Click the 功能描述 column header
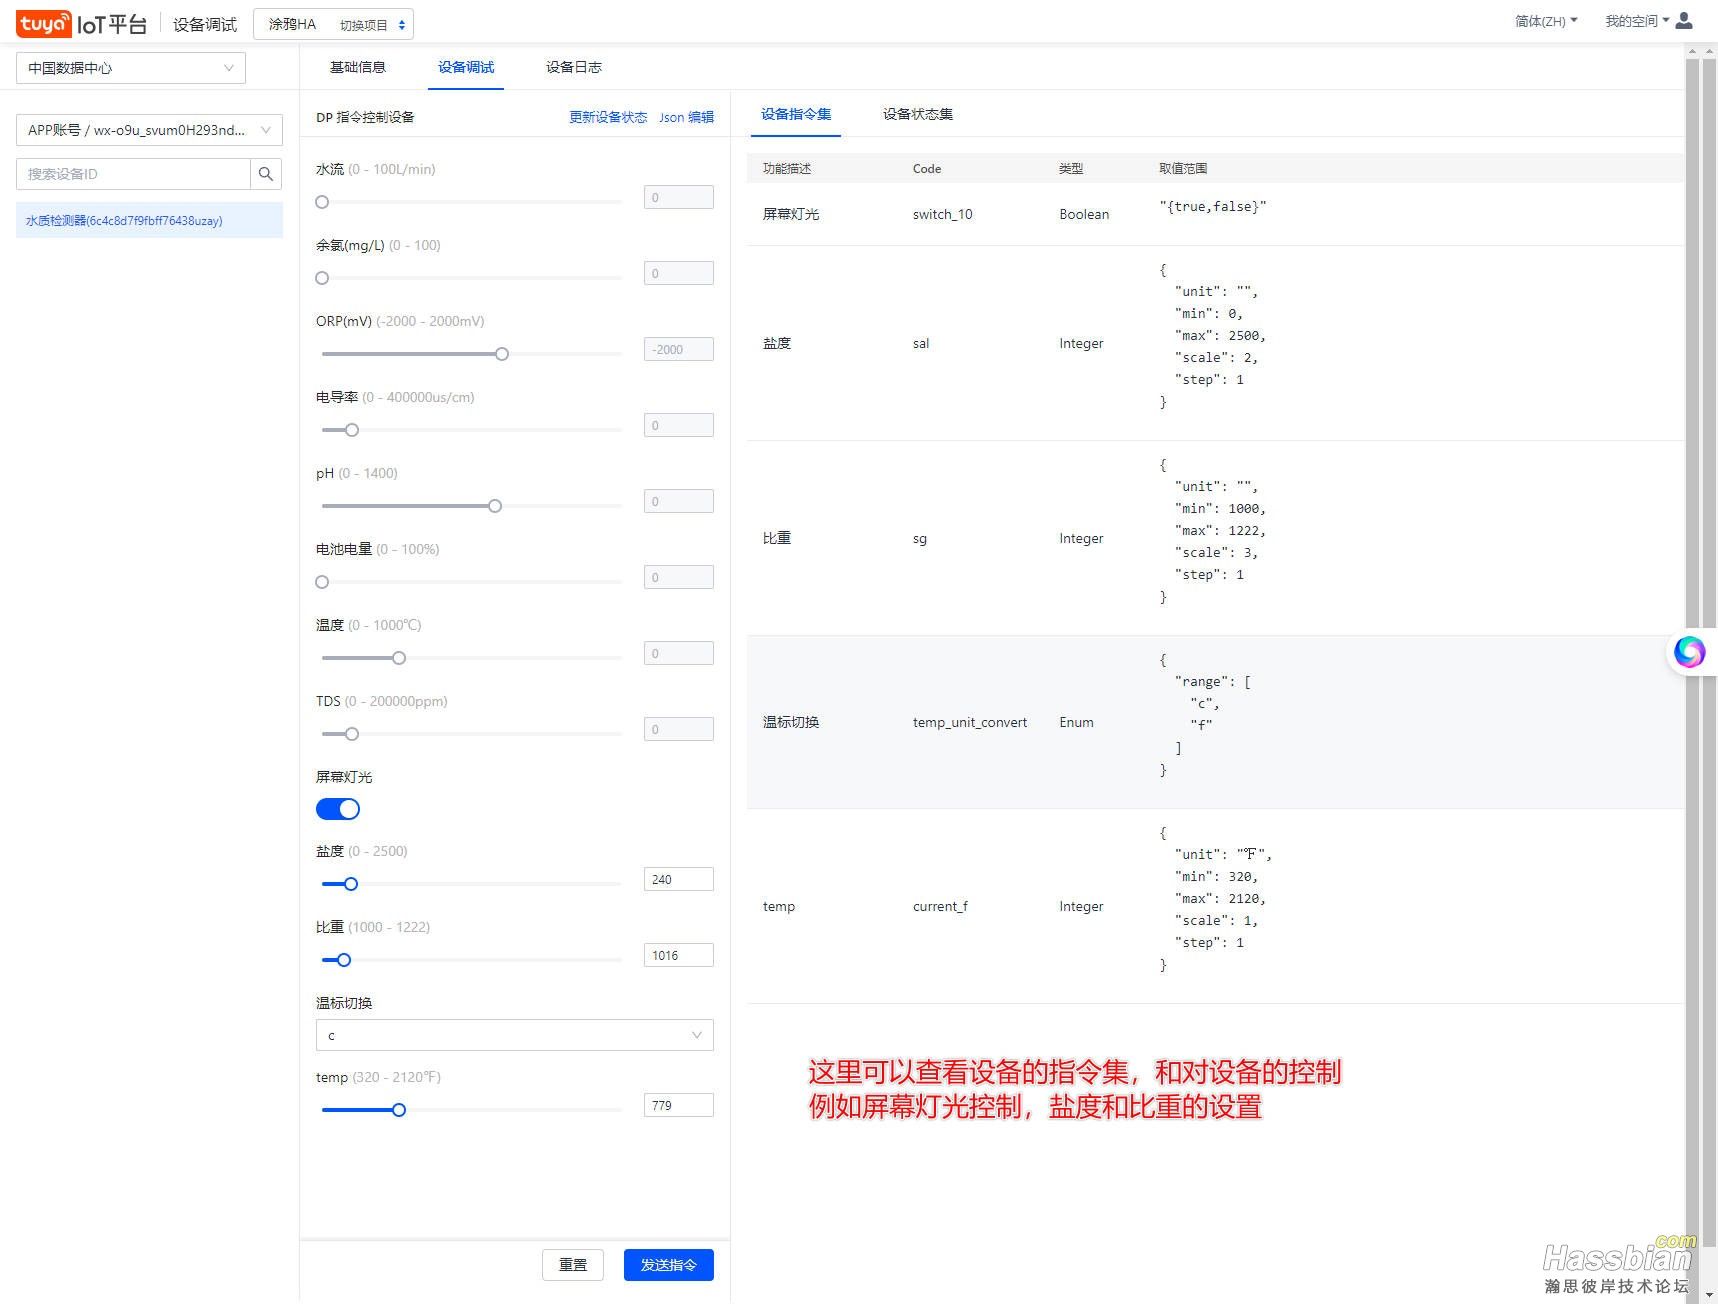 [x=787, y=168]
